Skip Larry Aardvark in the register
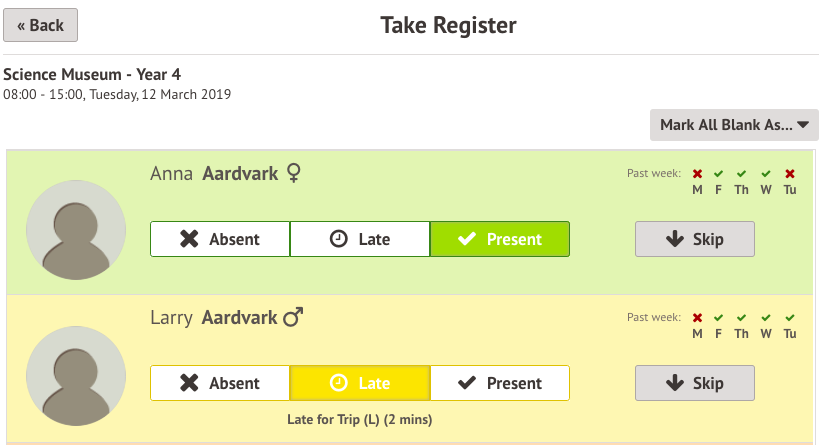The image size is (823, 445). (x=695, y=383)
